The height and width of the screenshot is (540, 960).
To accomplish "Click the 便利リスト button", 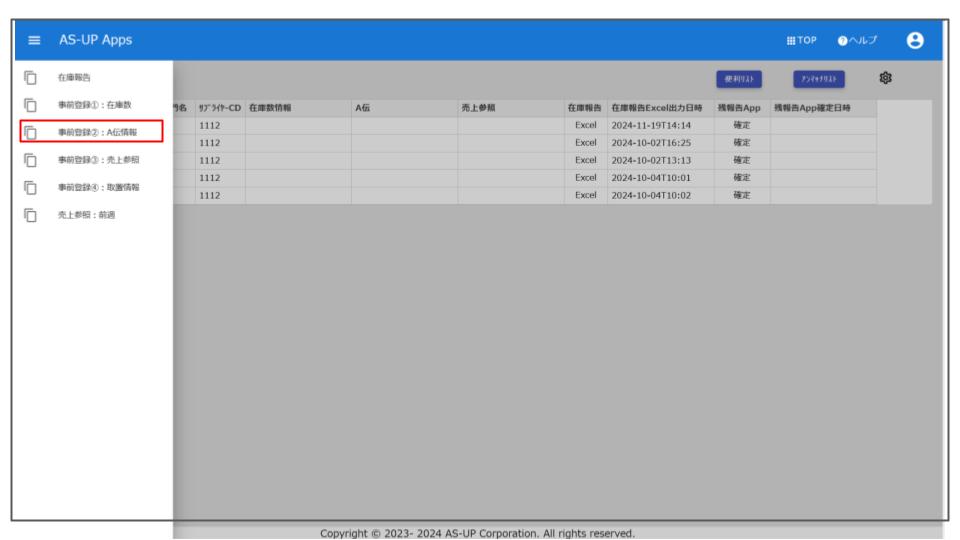I will 741,79.
